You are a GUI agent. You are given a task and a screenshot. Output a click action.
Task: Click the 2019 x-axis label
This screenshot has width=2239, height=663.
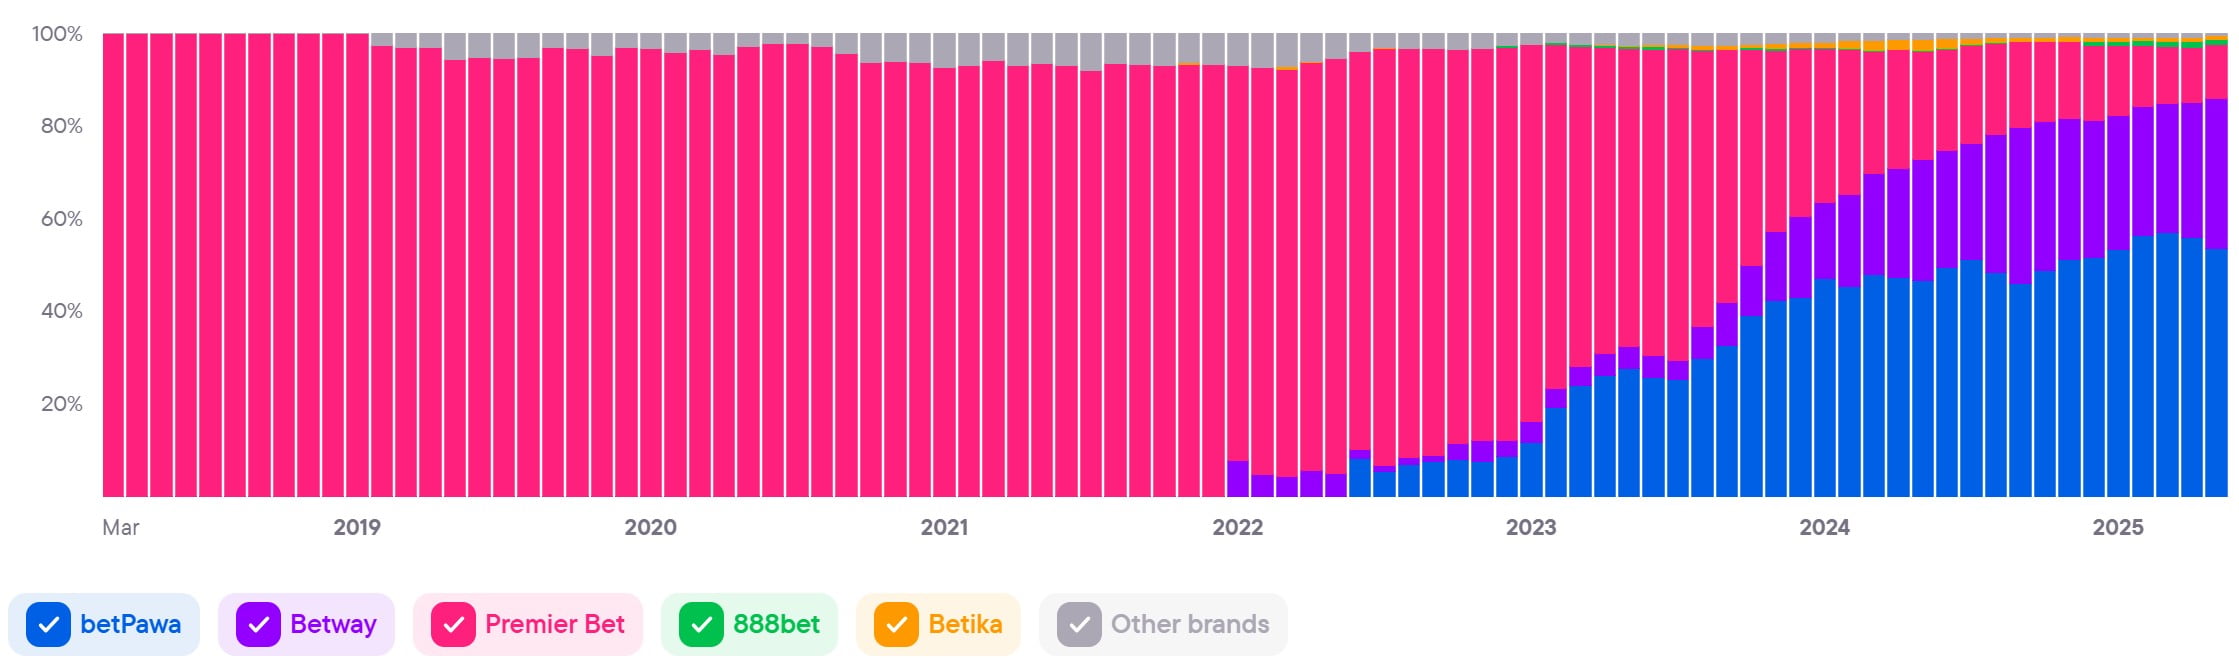coord(357,528)
